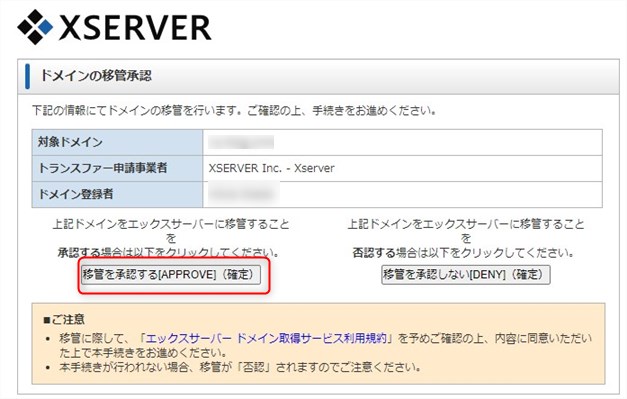Click the 本手続きが行われない場合 note line
This screenshot has height=399, width=627.
click(240, 367)
